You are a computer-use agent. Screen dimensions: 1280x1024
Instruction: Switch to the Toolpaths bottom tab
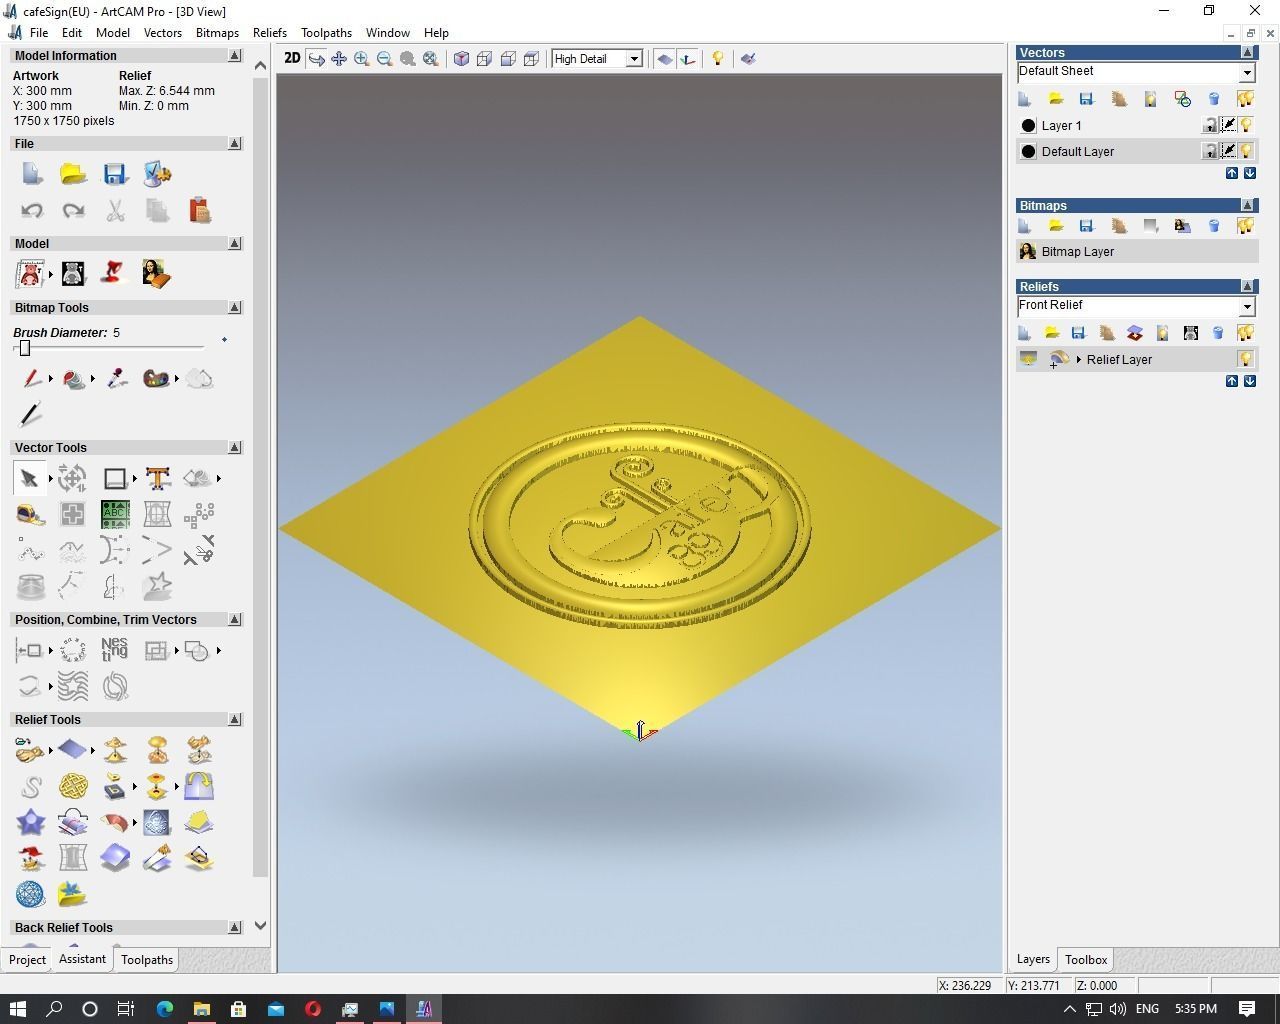147,960
